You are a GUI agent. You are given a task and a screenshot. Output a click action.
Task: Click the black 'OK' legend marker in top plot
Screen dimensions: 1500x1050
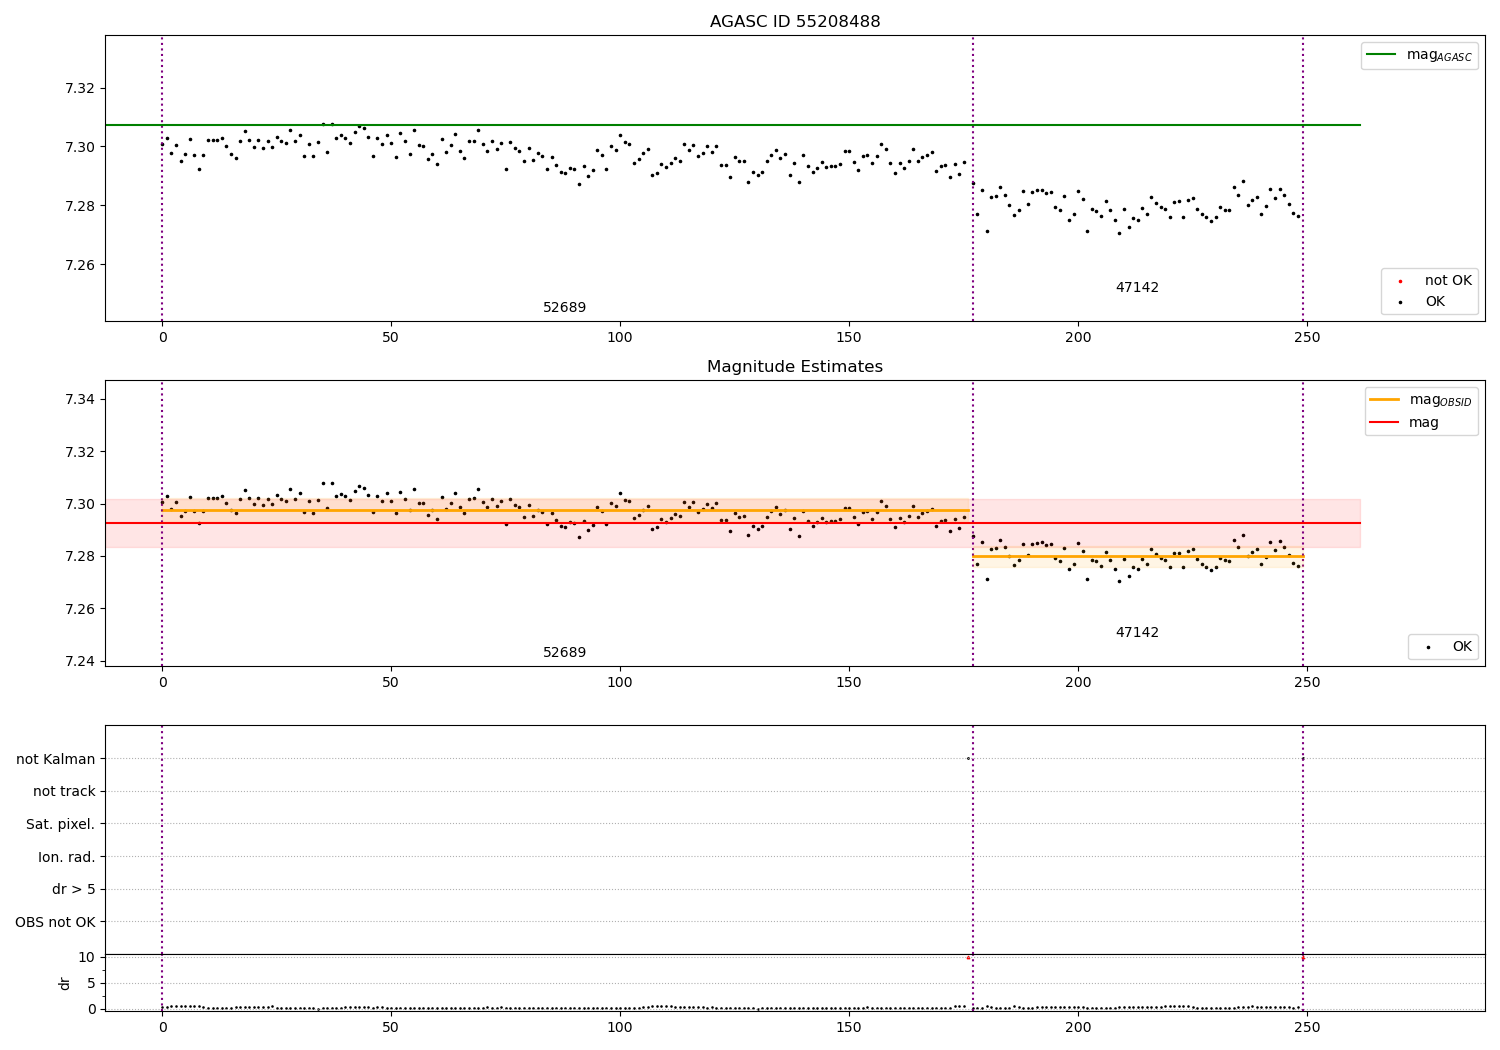click(1400, 302)
